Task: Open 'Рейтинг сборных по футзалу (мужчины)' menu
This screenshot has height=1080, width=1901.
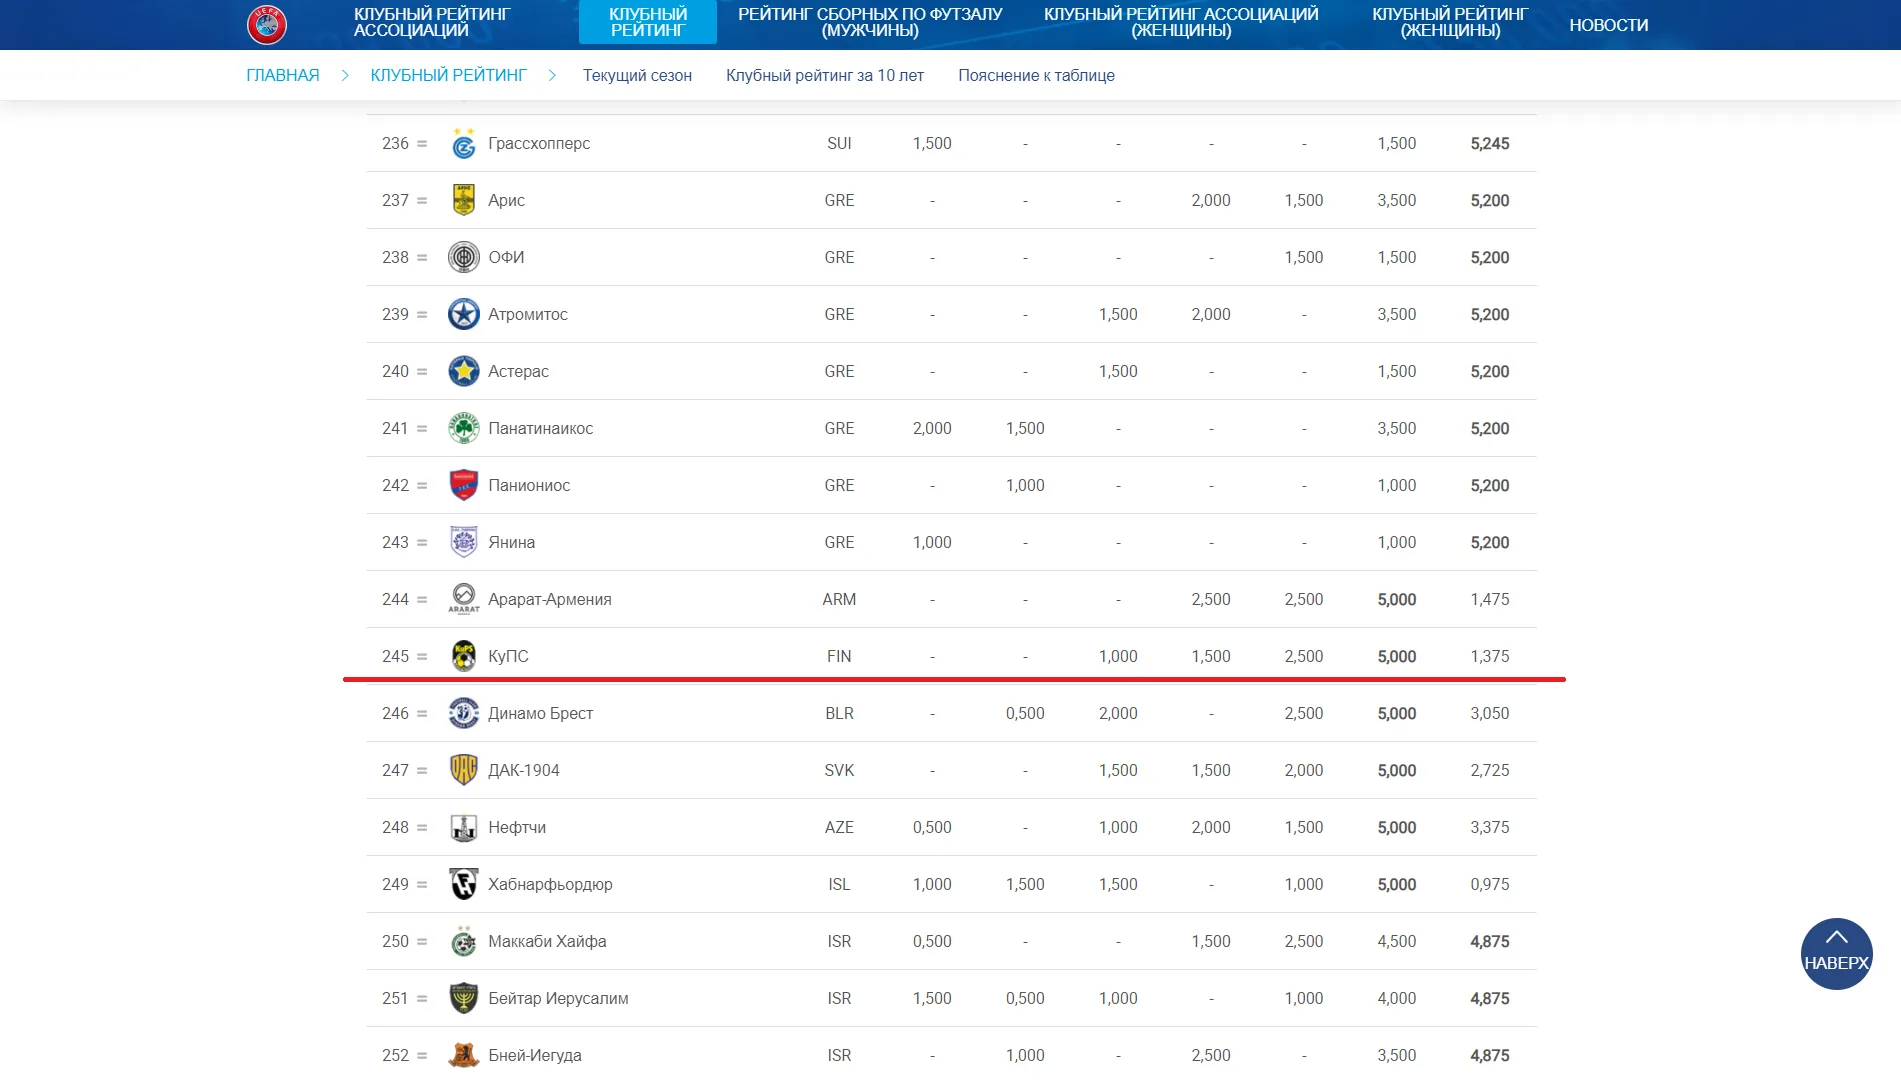Action: (869, 22)
